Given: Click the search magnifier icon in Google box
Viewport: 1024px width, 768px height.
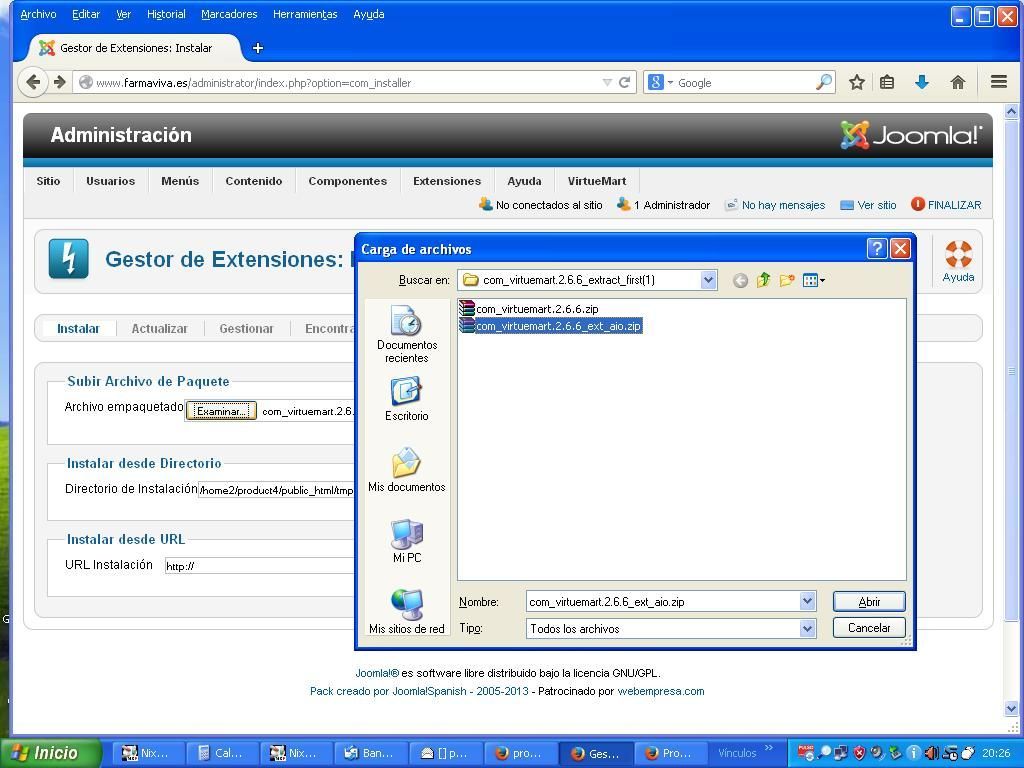Looking at the screenshot, I should [x=824, y=82].
